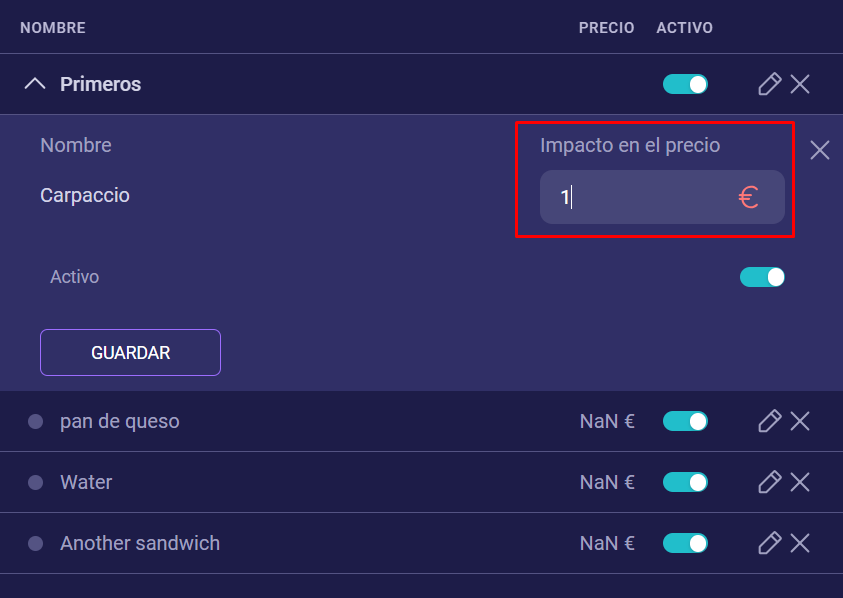Viewport: 843px width, 598px height.
Task: Edit the Water item
Action: click(769, 482)
